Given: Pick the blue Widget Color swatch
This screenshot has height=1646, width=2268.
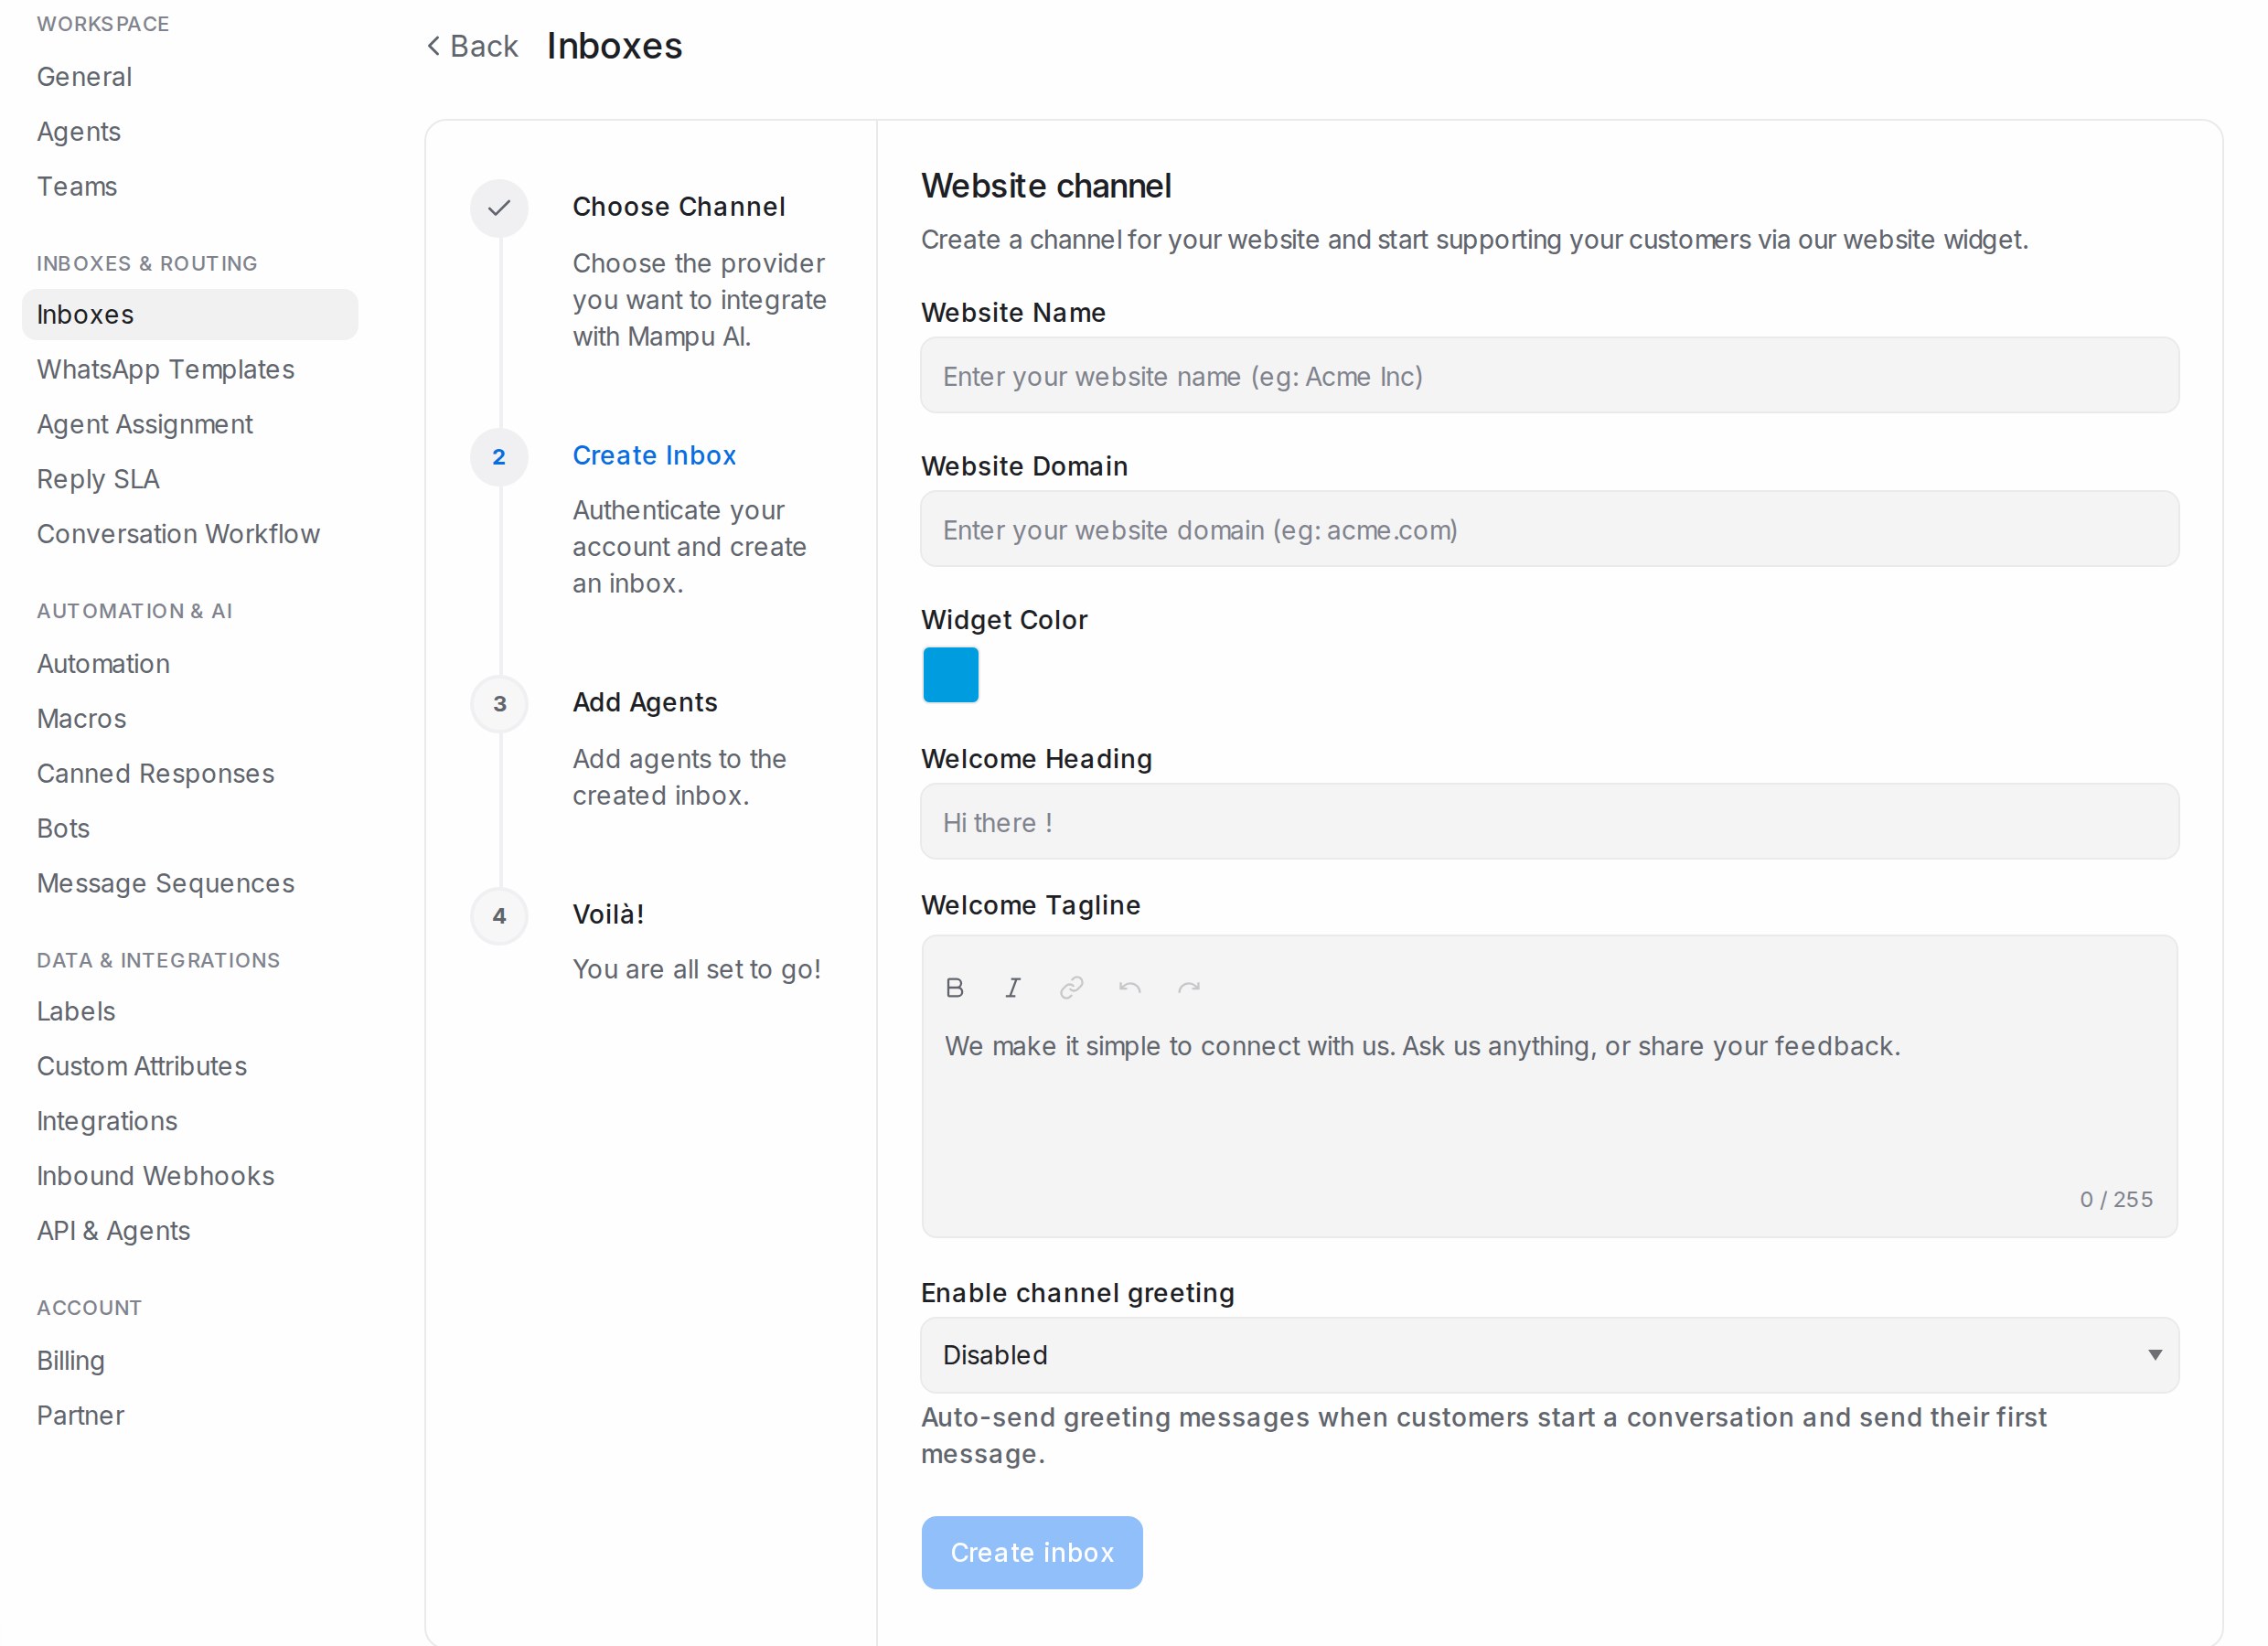Looking at the screenshot, I should pos(950,675).
